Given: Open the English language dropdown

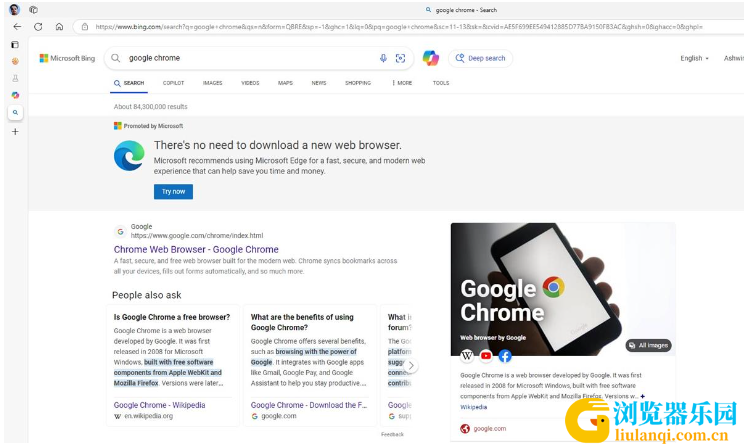Looking at the screenshot, I should (x=694, y=58).
